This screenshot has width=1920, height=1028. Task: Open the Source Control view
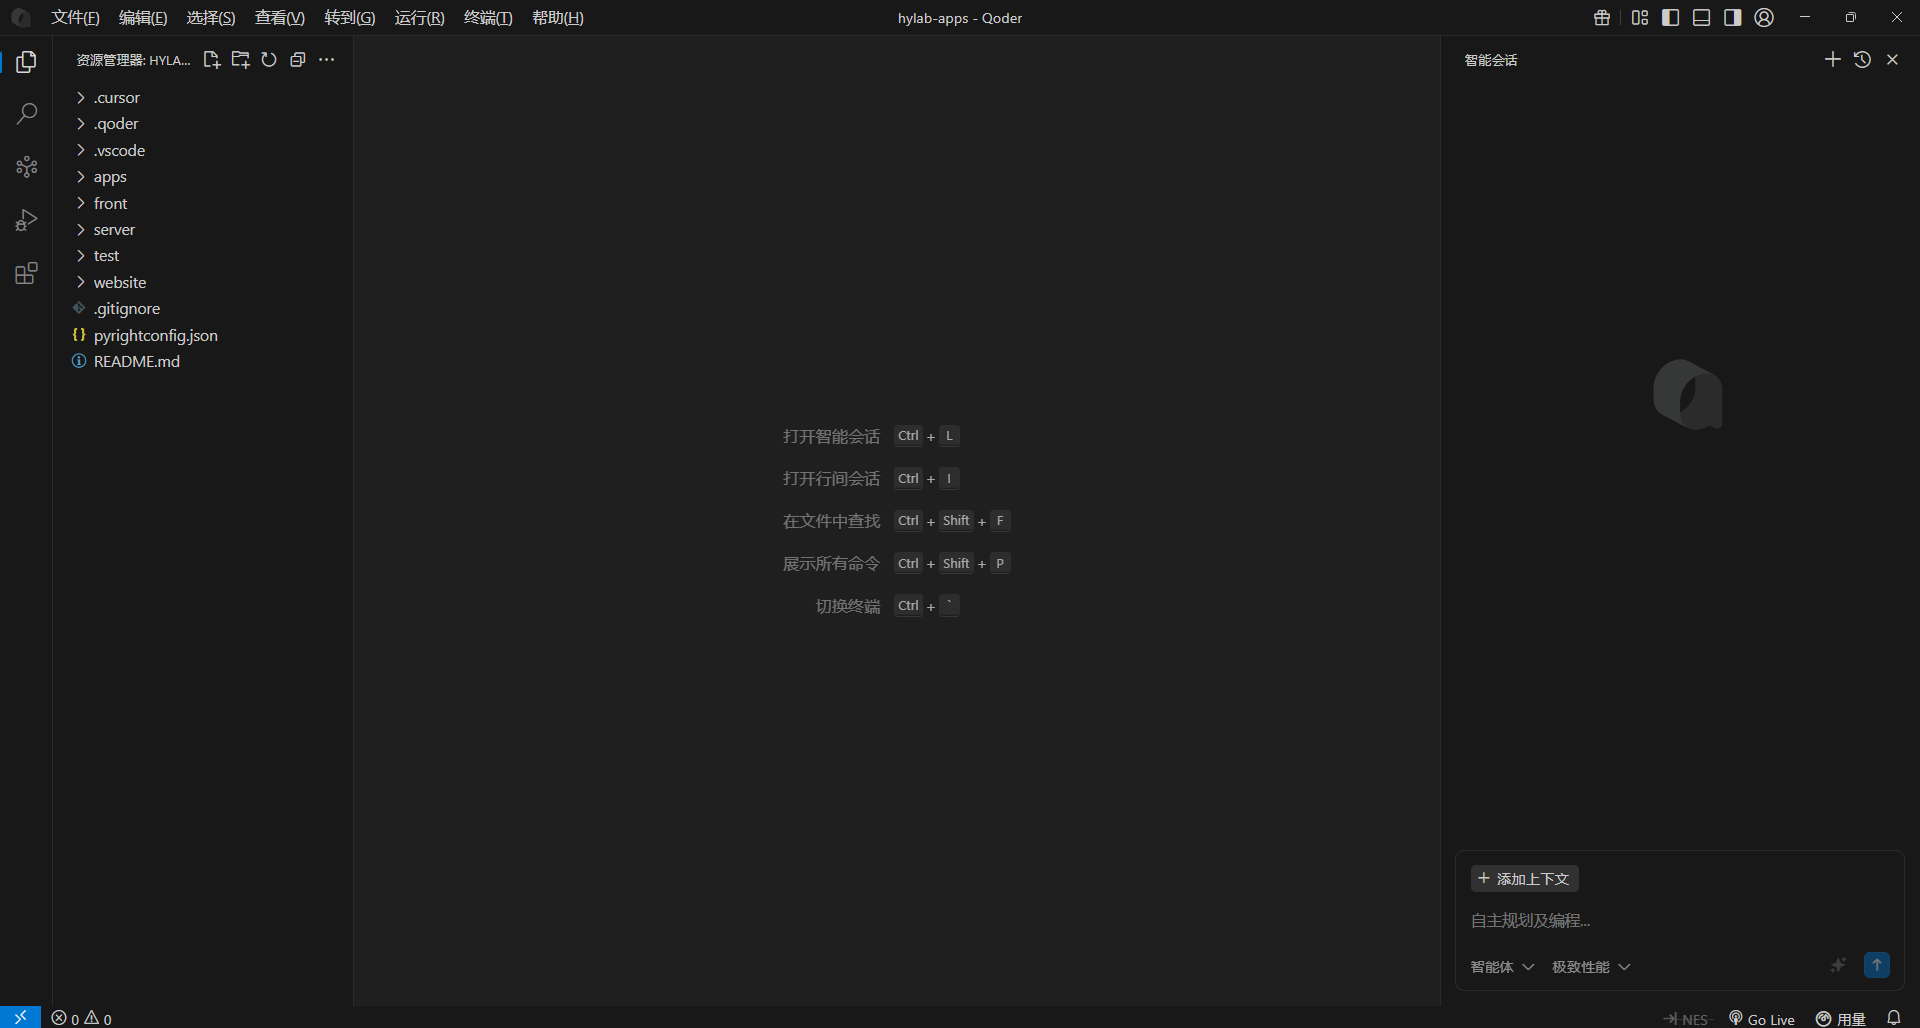pos(27,166)
